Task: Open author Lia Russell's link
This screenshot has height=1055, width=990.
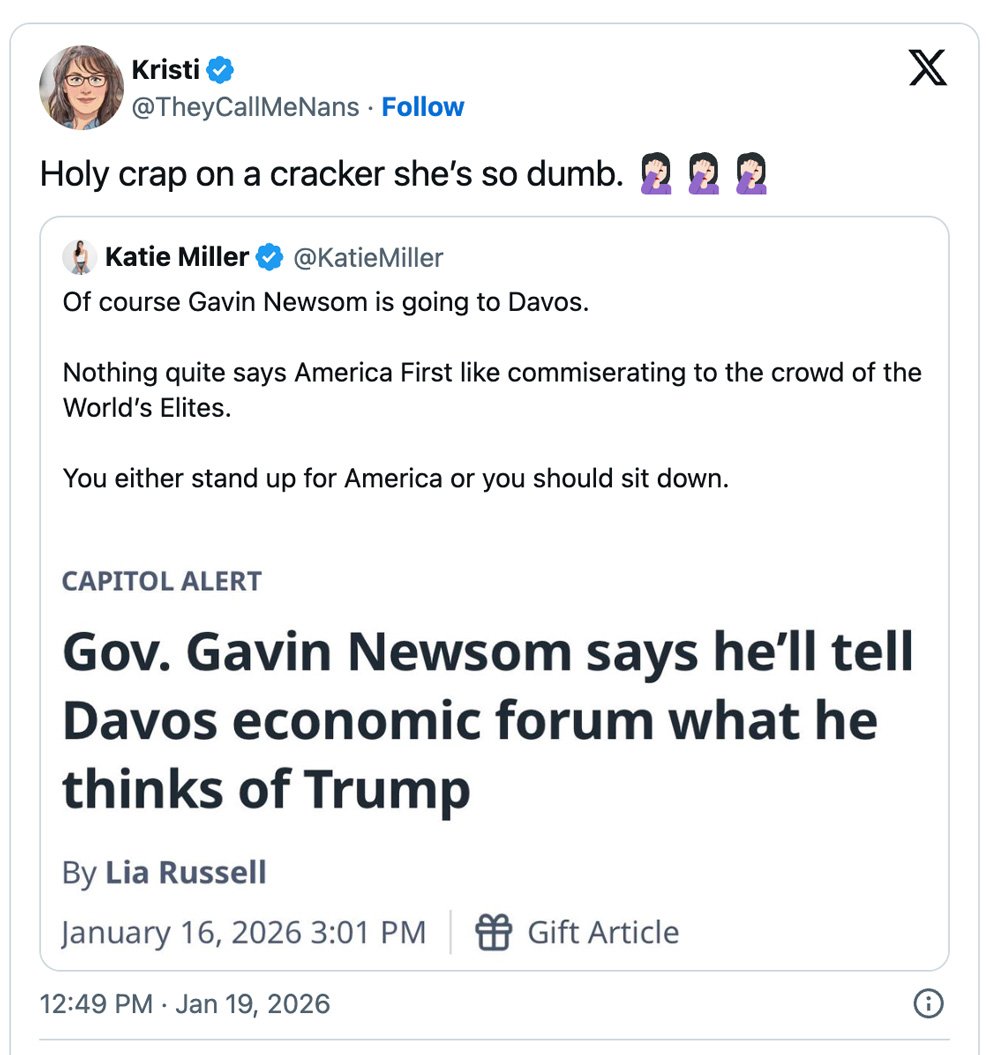Action: pyautogui.click(x=186, y=872)
